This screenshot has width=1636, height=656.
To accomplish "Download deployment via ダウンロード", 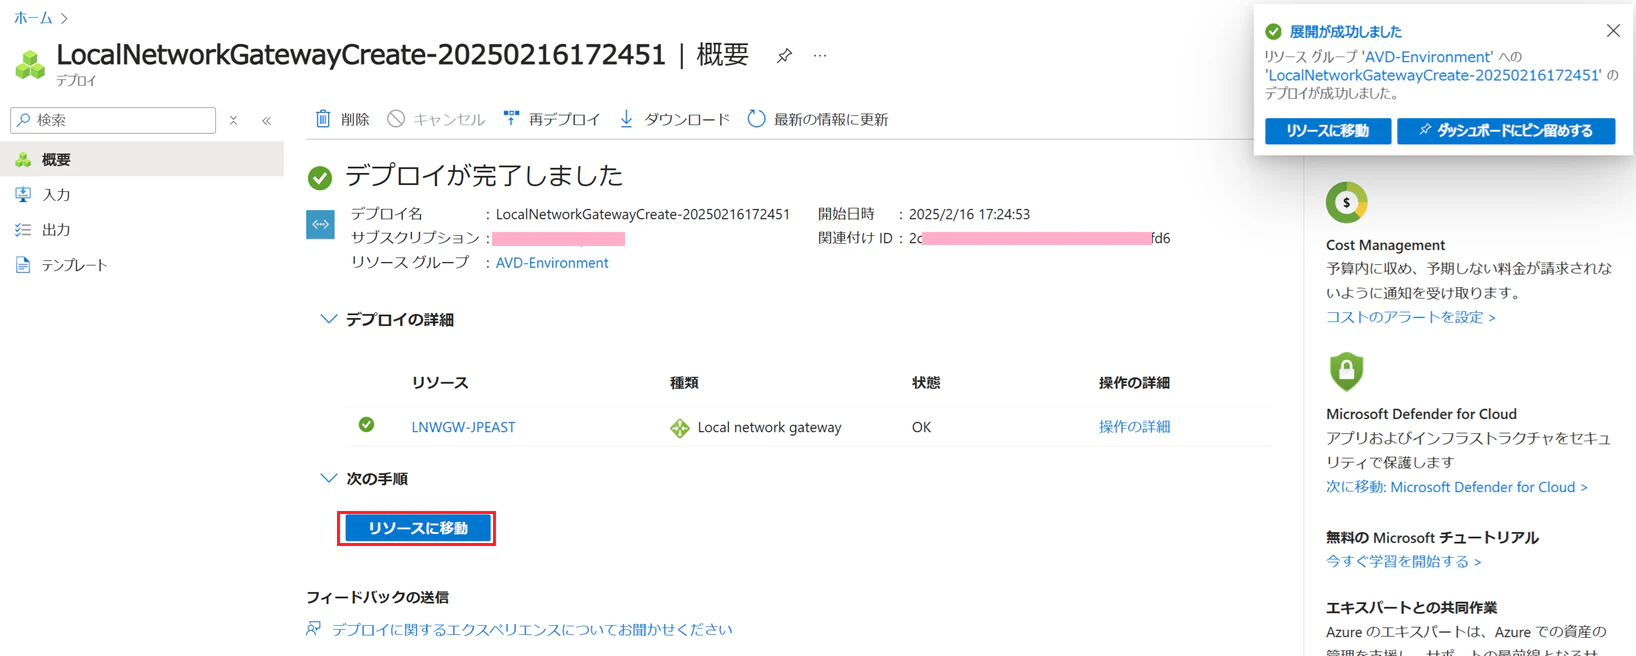I will tap(674, 119).
